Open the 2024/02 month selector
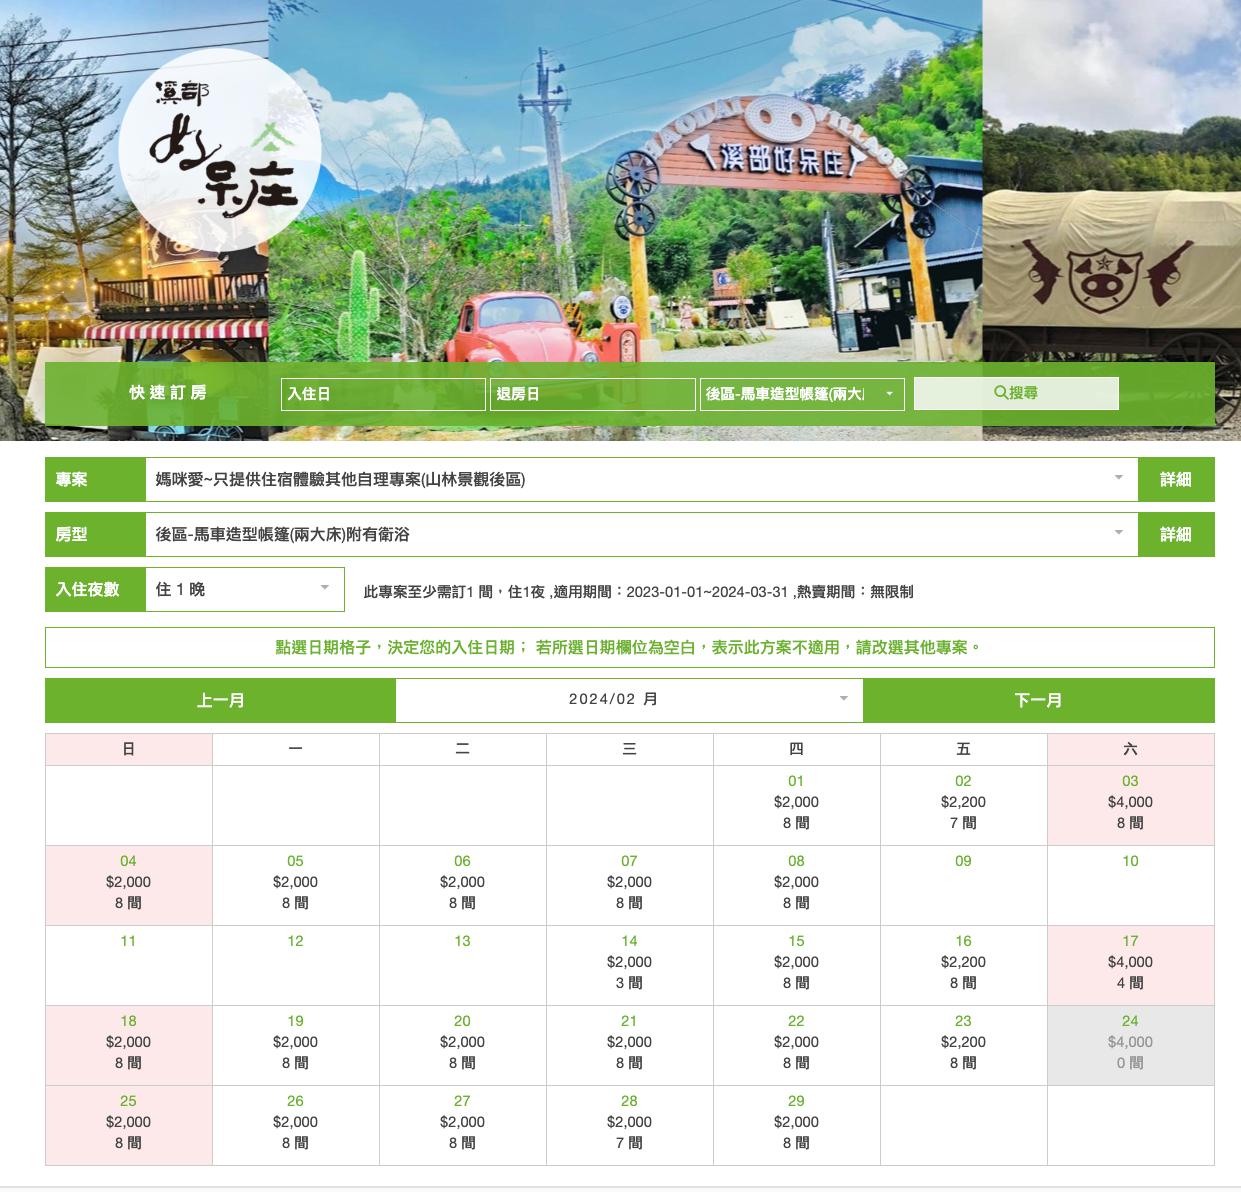Image resolution: width=1241 pixels, height=1192 pixels. point(629,700)
